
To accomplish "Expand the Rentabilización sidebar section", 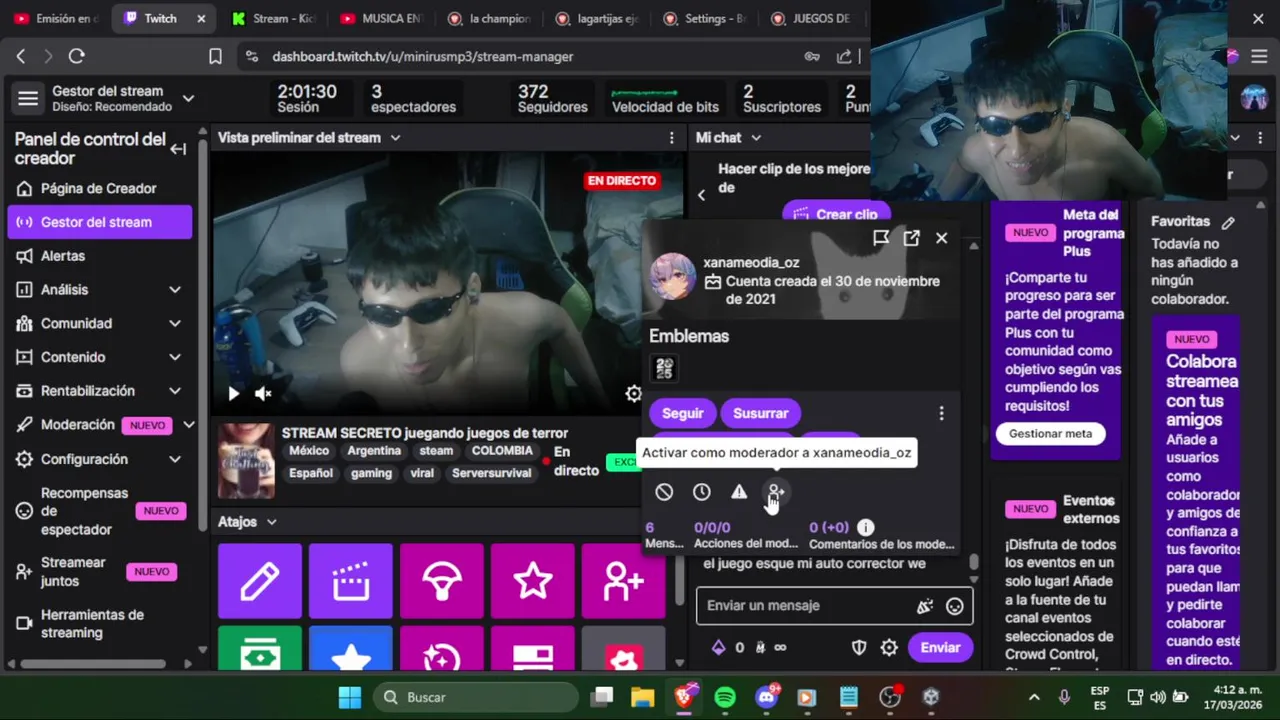I will pos(175,391).
